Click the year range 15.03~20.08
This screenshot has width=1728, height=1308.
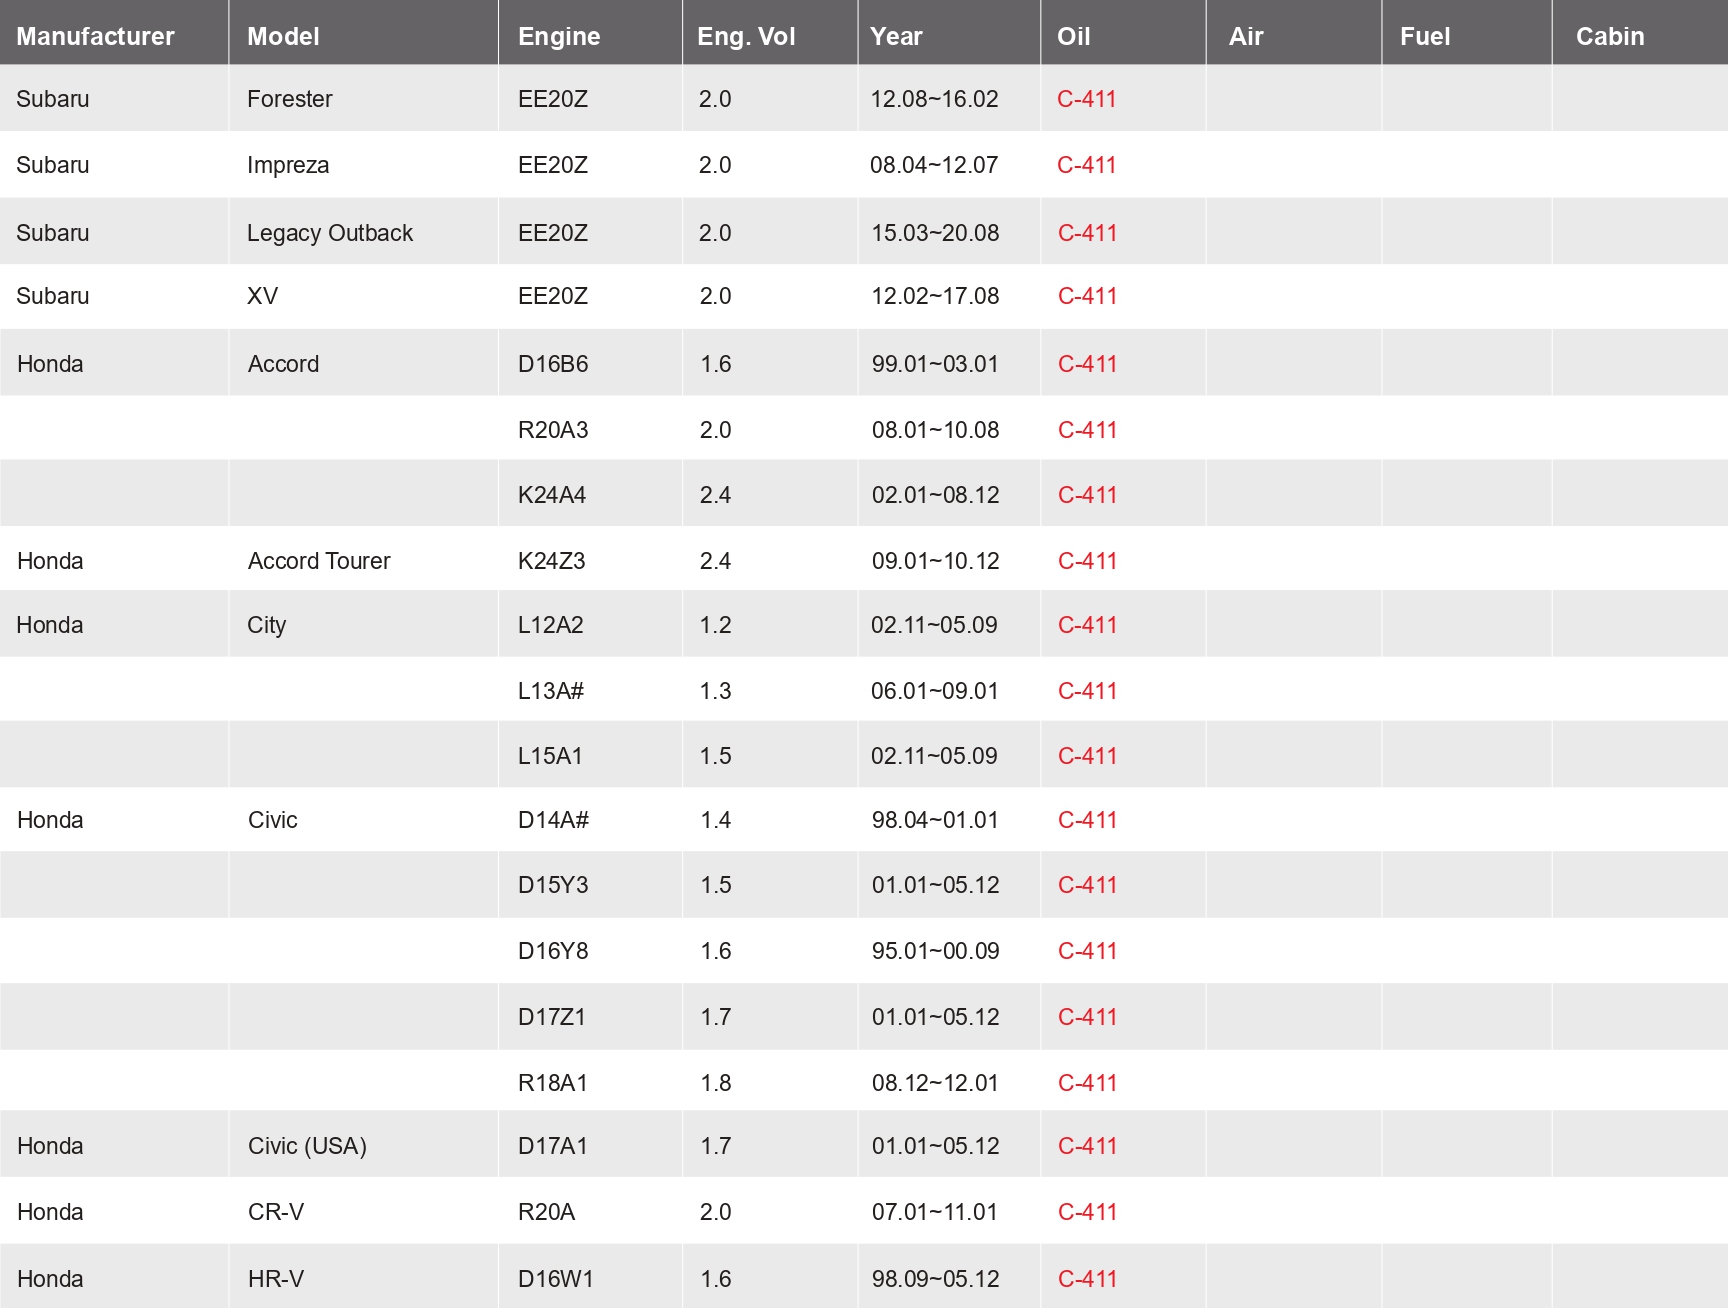[x=935, y=233]
